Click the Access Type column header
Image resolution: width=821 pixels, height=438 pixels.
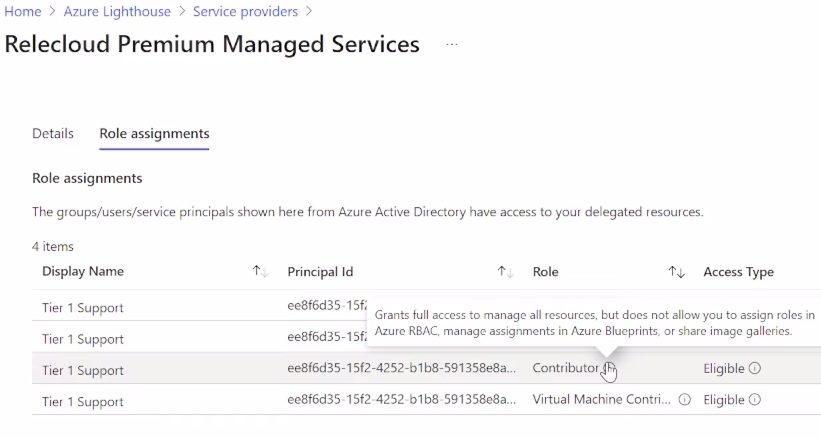click(738, 272)
